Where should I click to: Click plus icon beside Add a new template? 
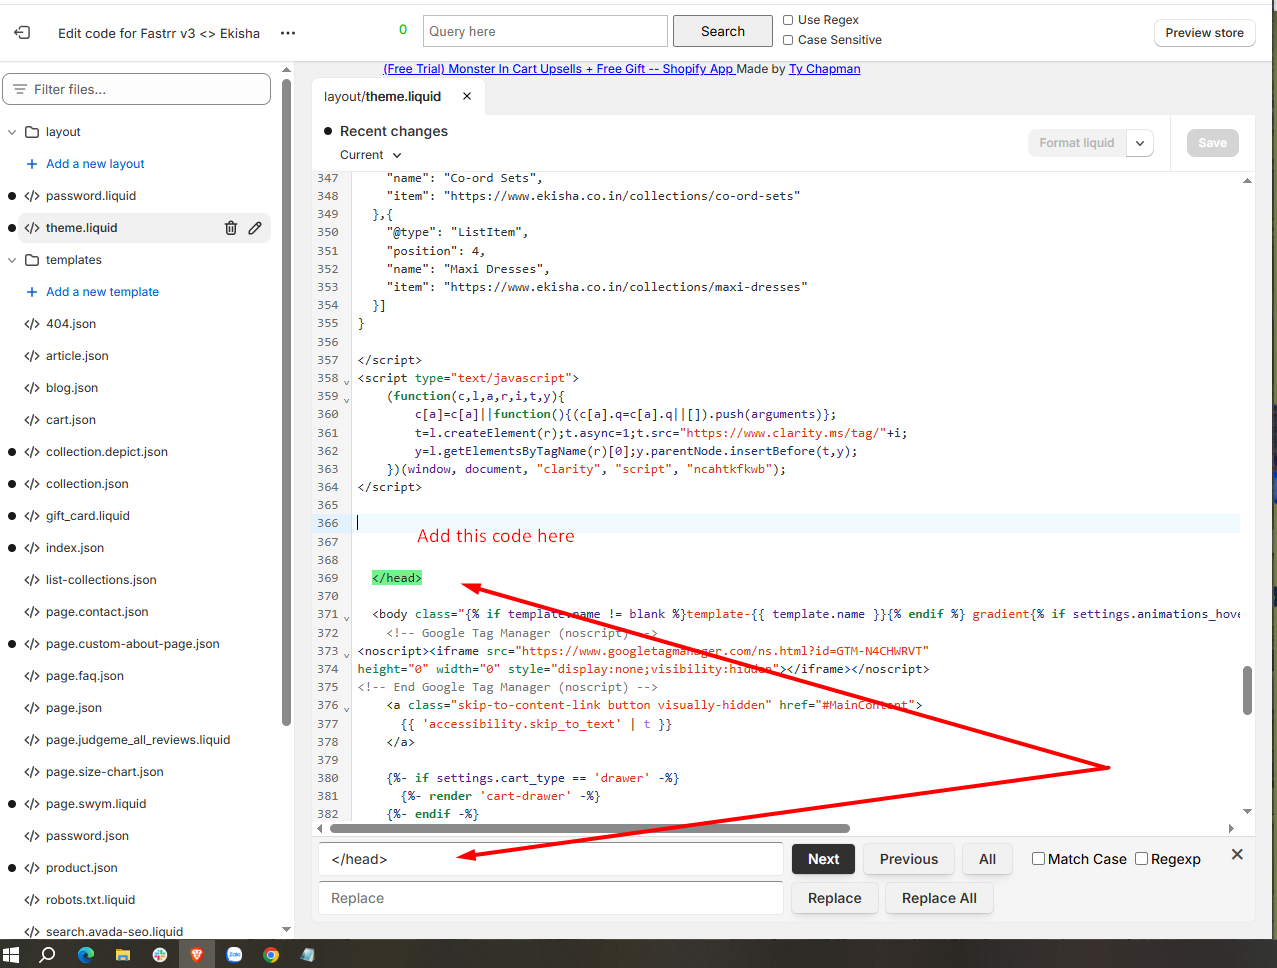32,292
